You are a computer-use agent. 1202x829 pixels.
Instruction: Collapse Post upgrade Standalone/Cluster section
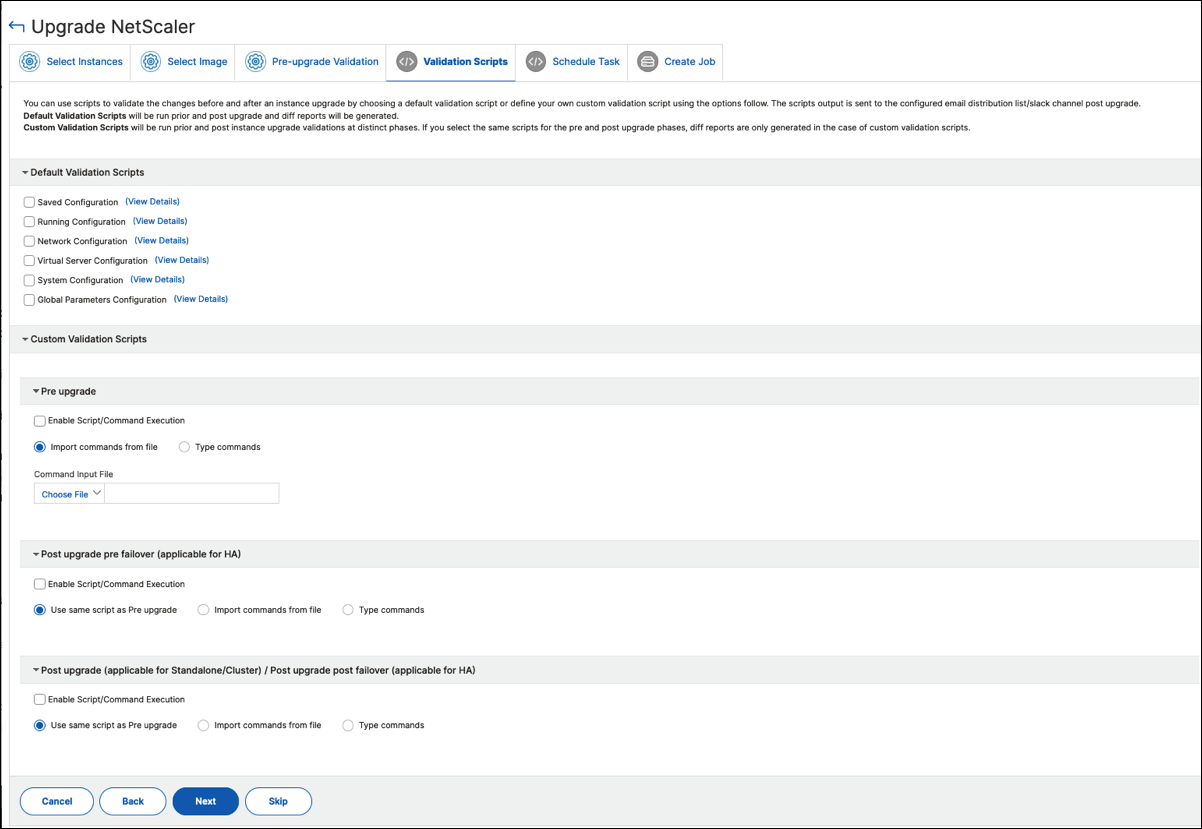pos(36,670)
